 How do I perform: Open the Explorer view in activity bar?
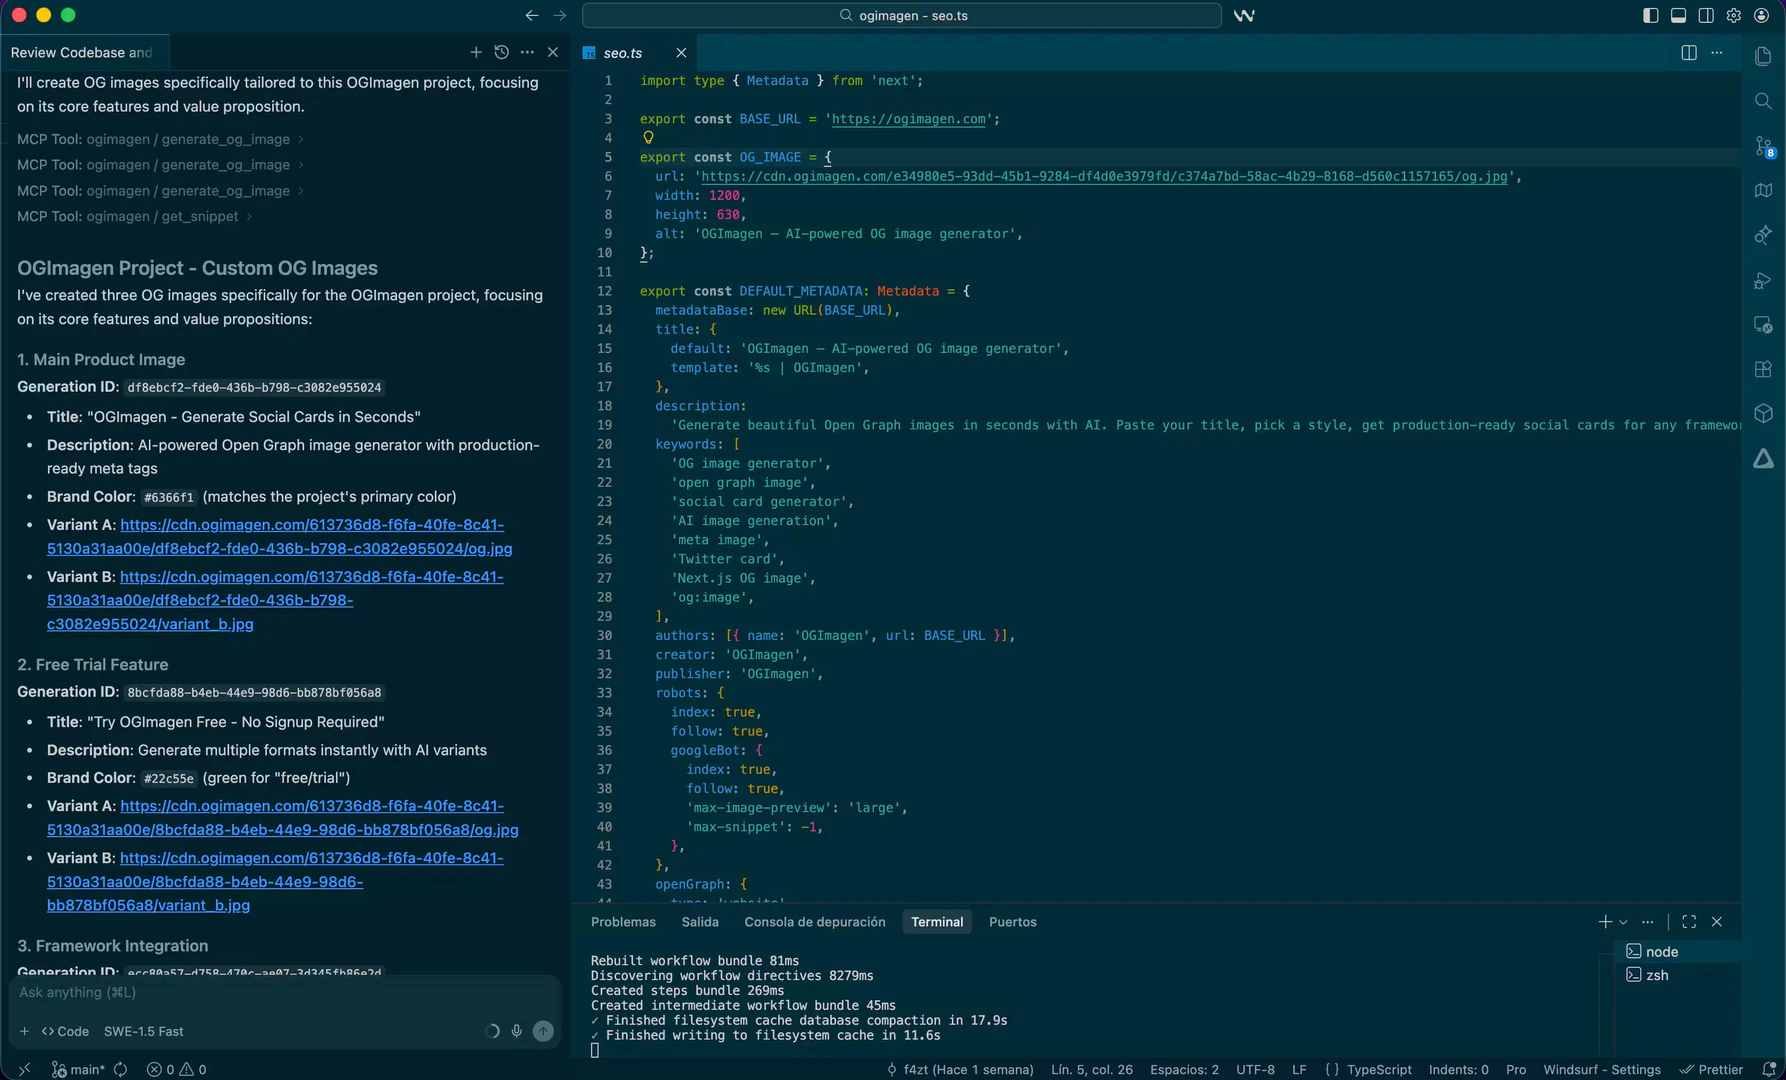pos(1763,57)
